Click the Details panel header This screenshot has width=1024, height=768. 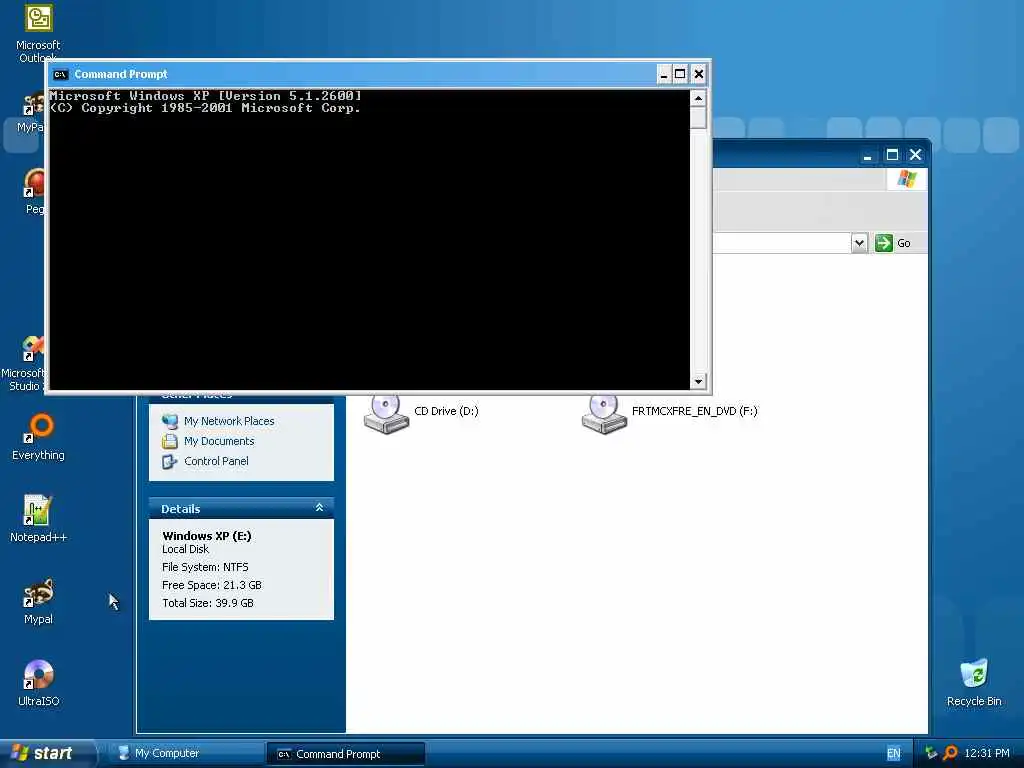point(242,508)
